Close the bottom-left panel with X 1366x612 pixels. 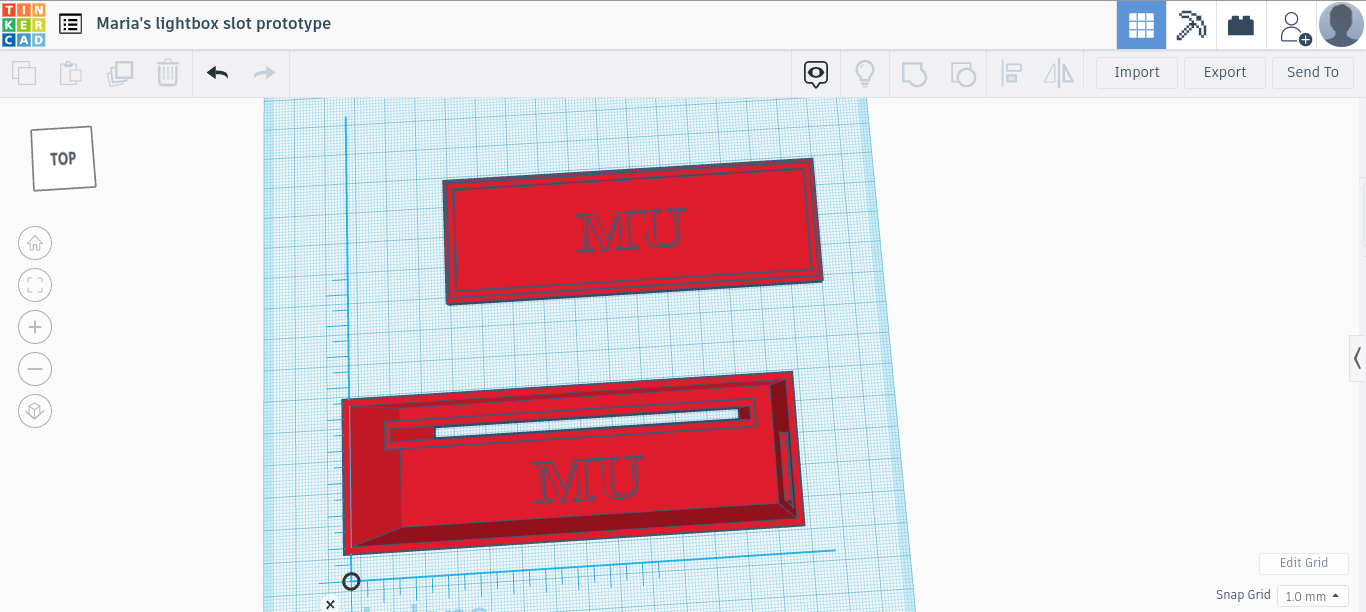click(330, 604)
